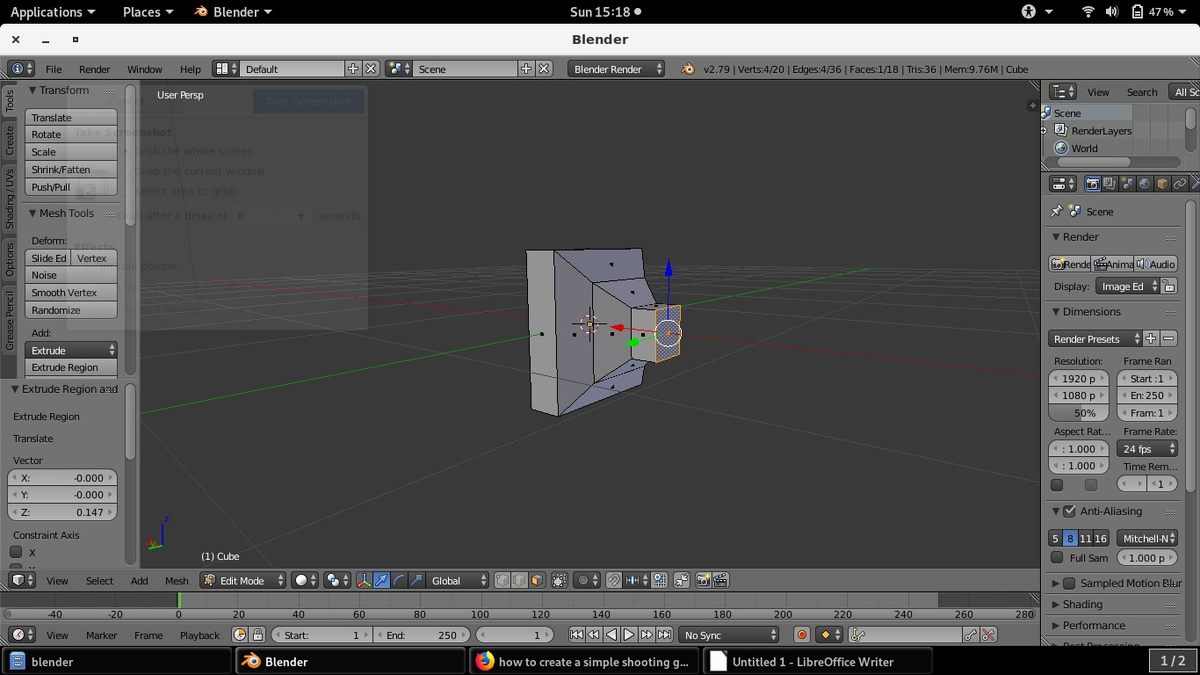Click the Extrude Region button
Screen dimensions: 1200x675
pyautogui.click(x=71, y=367)
